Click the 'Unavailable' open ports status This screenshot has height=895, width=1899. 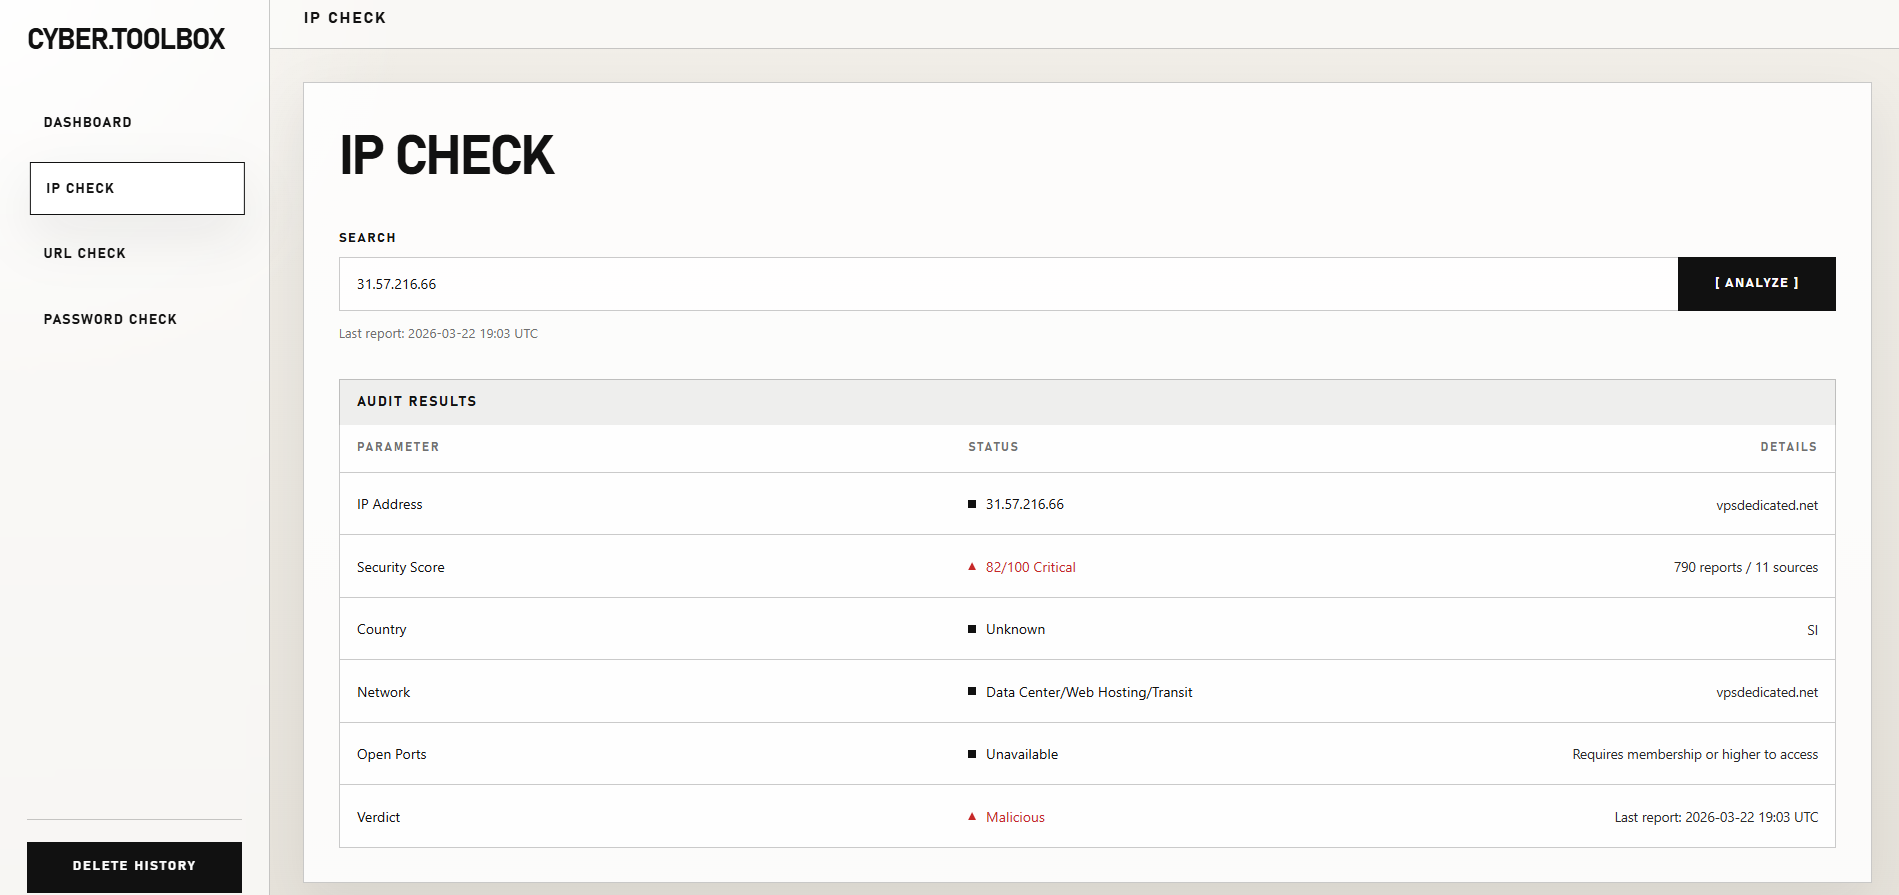point(1022,754)
